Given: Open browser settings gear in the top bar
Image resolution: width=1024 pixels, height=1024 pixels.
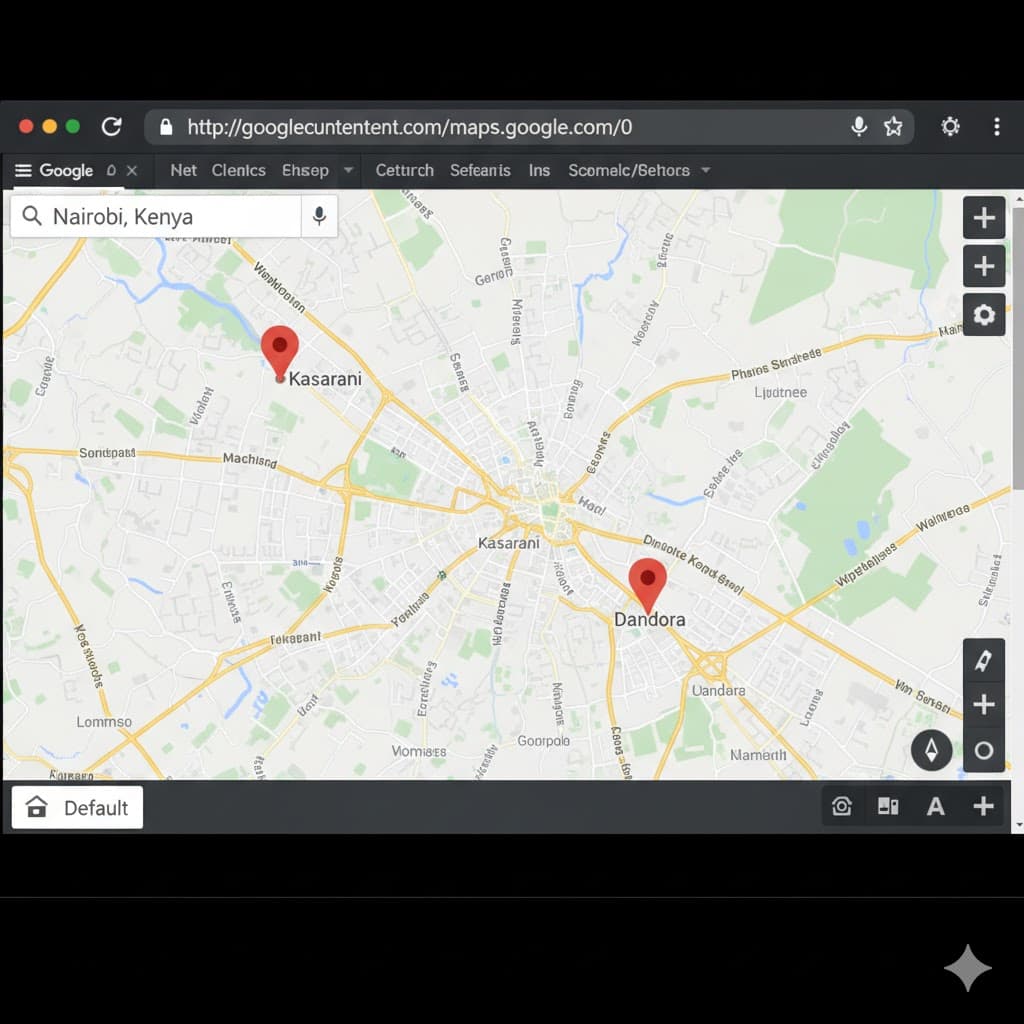Looking at the screenshot, I should pyautogui.click(x=950, y=127).
